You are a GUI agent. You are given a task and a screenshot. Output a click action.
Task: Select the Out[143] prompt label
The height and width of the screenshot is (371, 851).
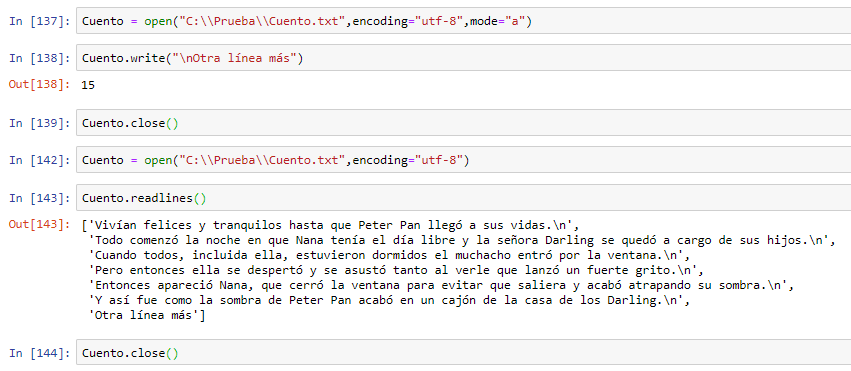[40, 224]
